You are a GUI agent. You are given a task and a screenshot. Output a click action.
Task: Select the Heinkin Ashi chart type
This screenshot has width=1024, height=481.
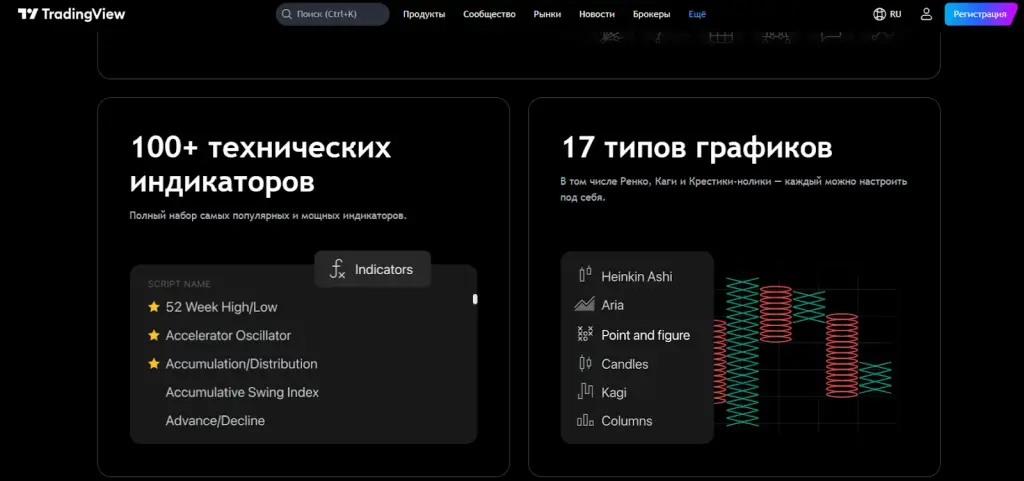(x=637, y=276)
